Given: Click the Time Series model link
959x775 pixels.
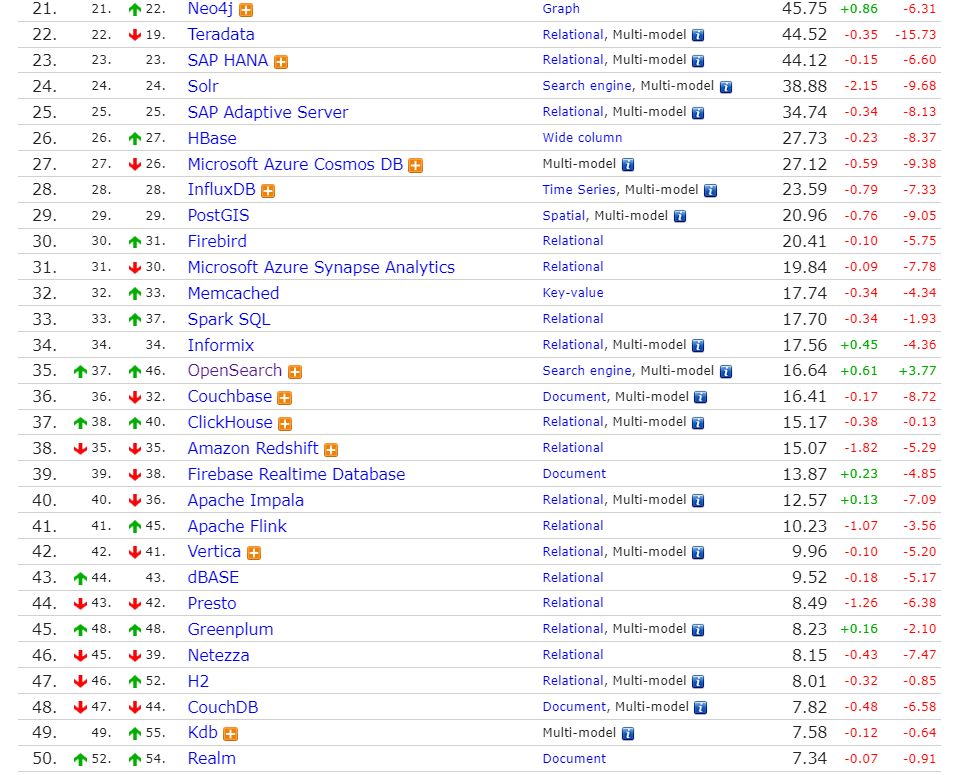Looking at the screenshot, I should pyautogui.click(x=579, y=190).
